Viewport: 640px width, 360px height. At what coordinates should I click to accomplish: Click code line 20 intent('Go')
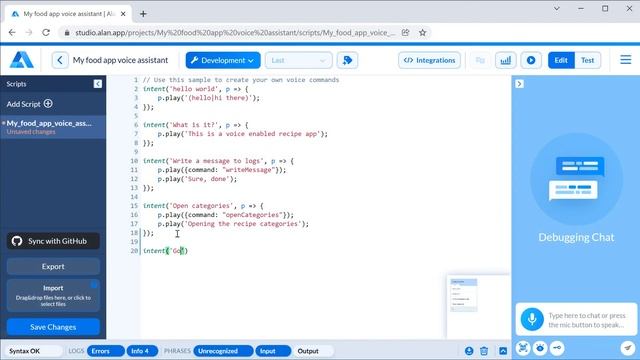[165, 251]
